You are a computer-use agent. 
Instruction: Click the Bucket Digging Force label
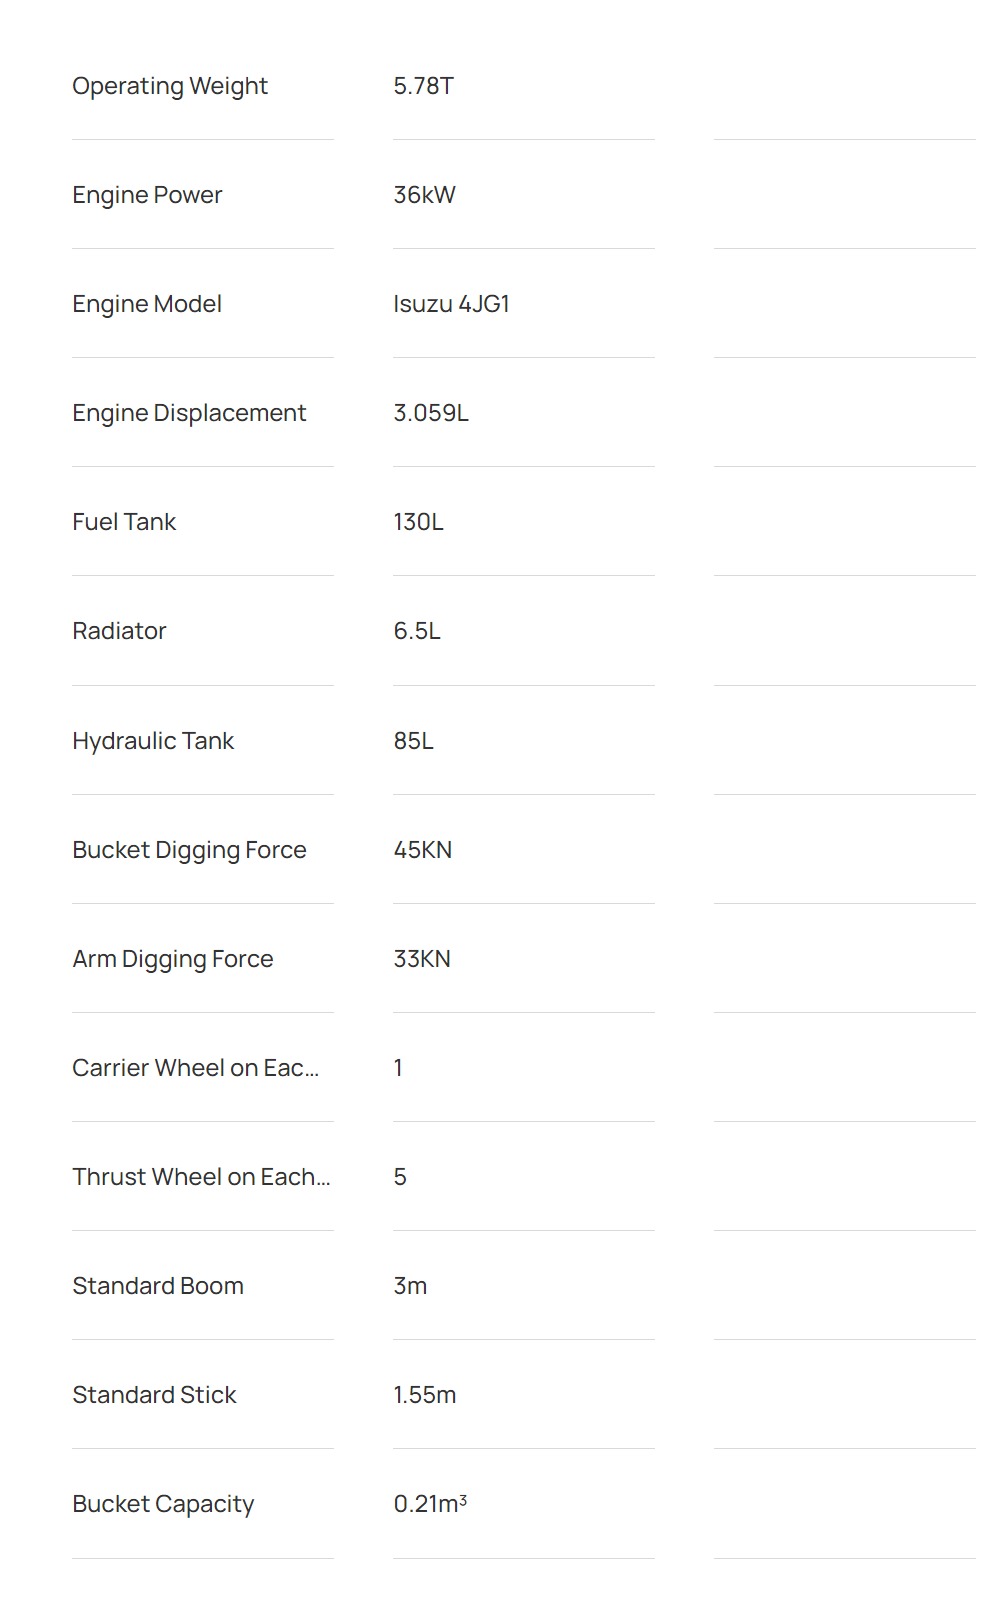189,850
